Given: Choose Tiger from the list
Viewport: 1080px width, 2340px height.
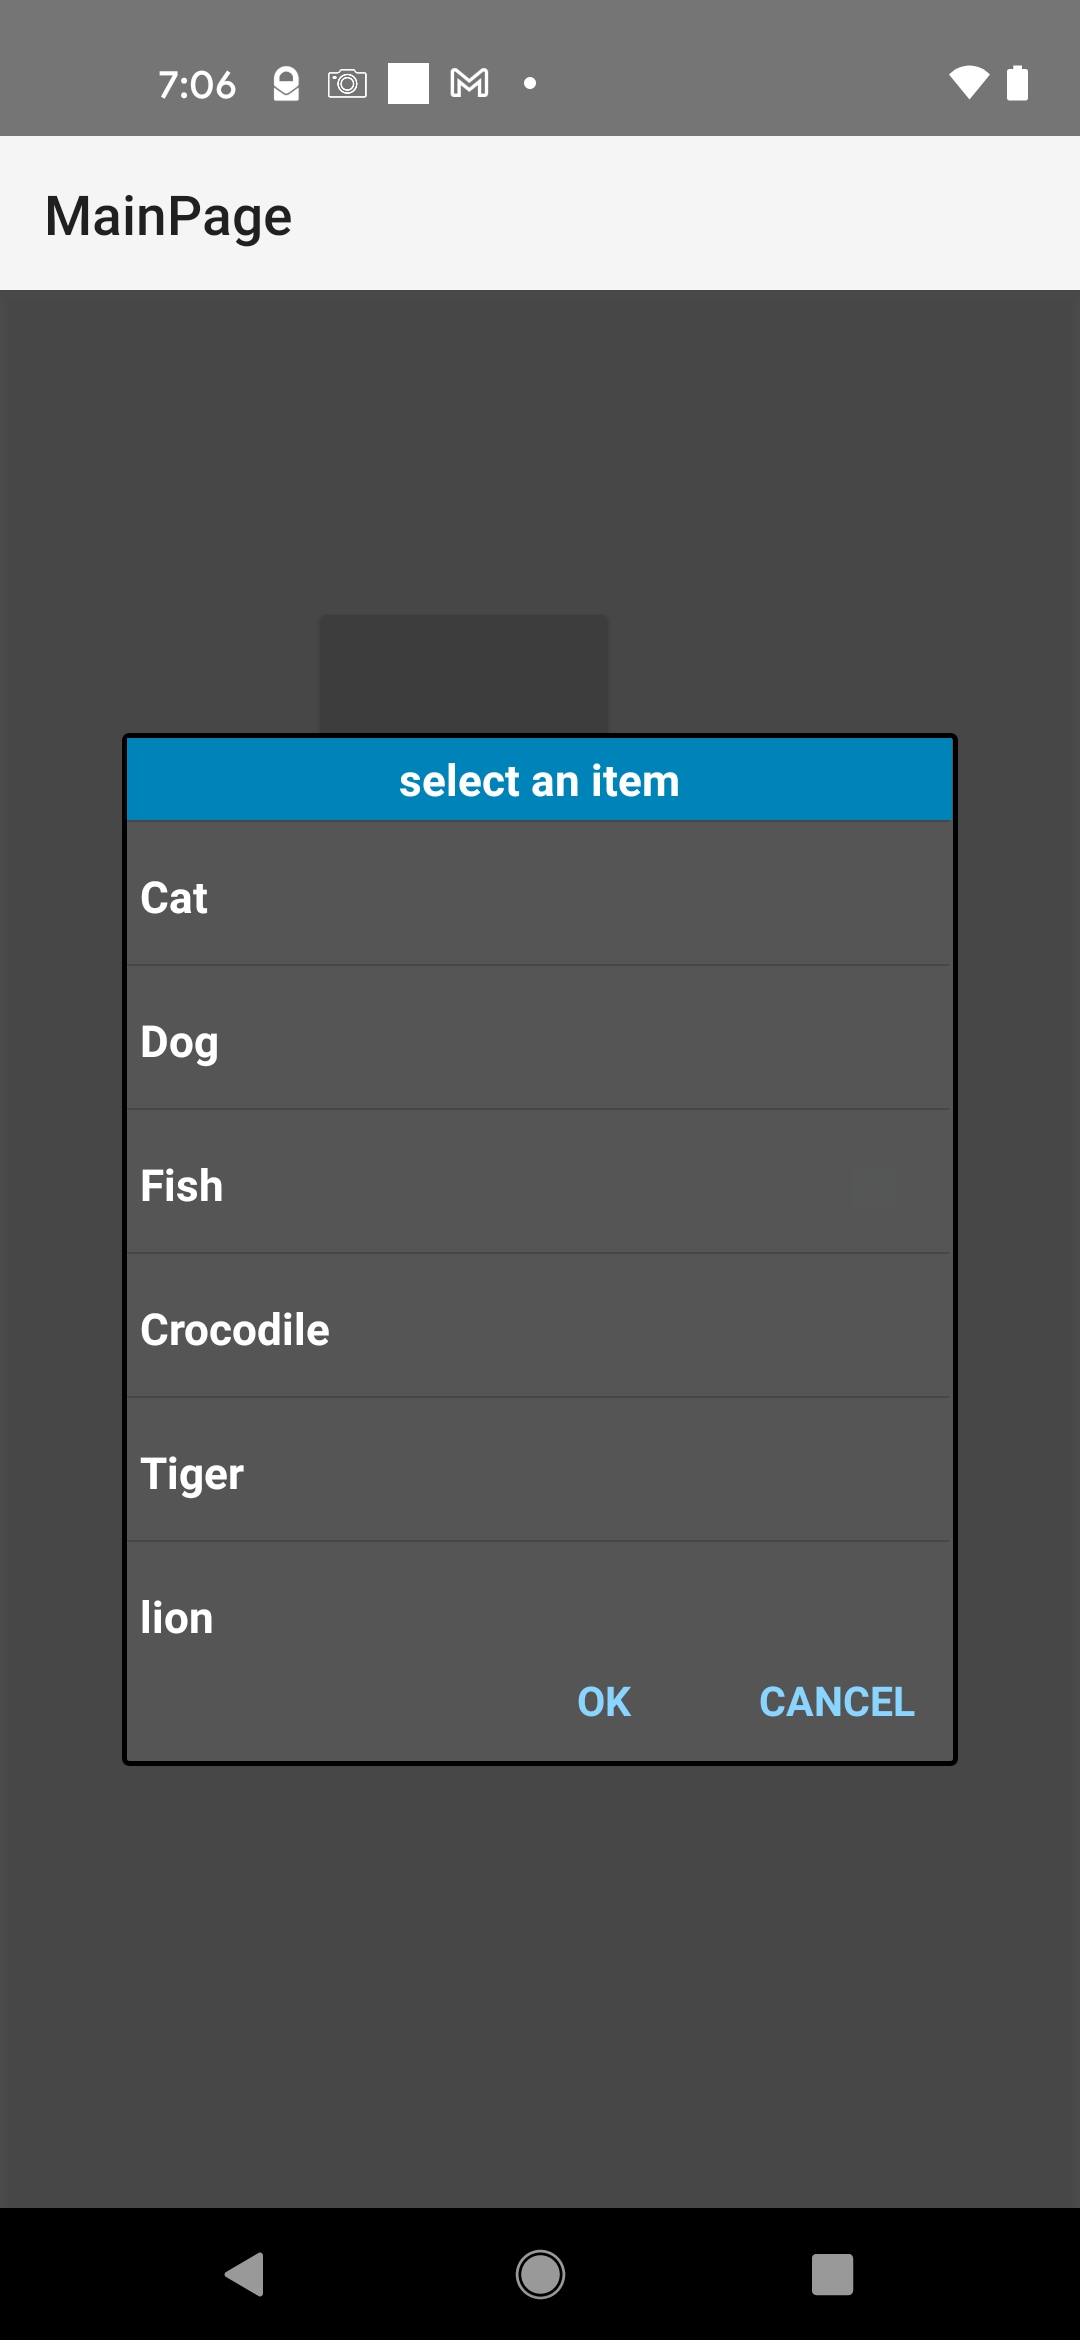Looking at the screenshot, I should 538,1473.
